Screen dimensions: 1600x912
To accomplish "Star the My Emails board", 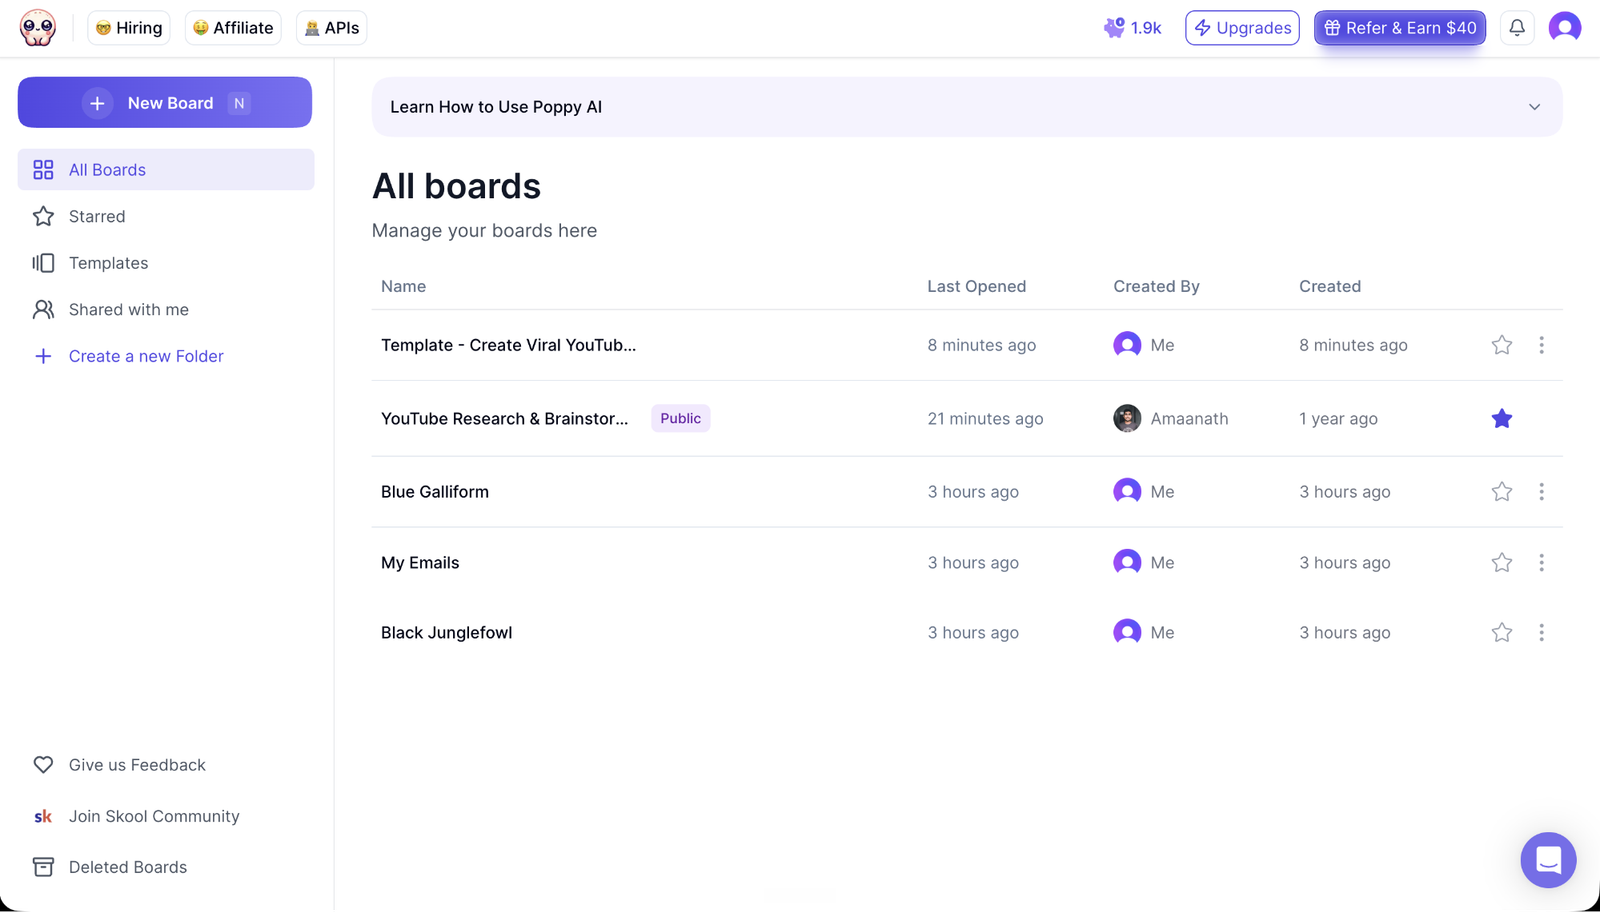I will (x=1502, y=563).
